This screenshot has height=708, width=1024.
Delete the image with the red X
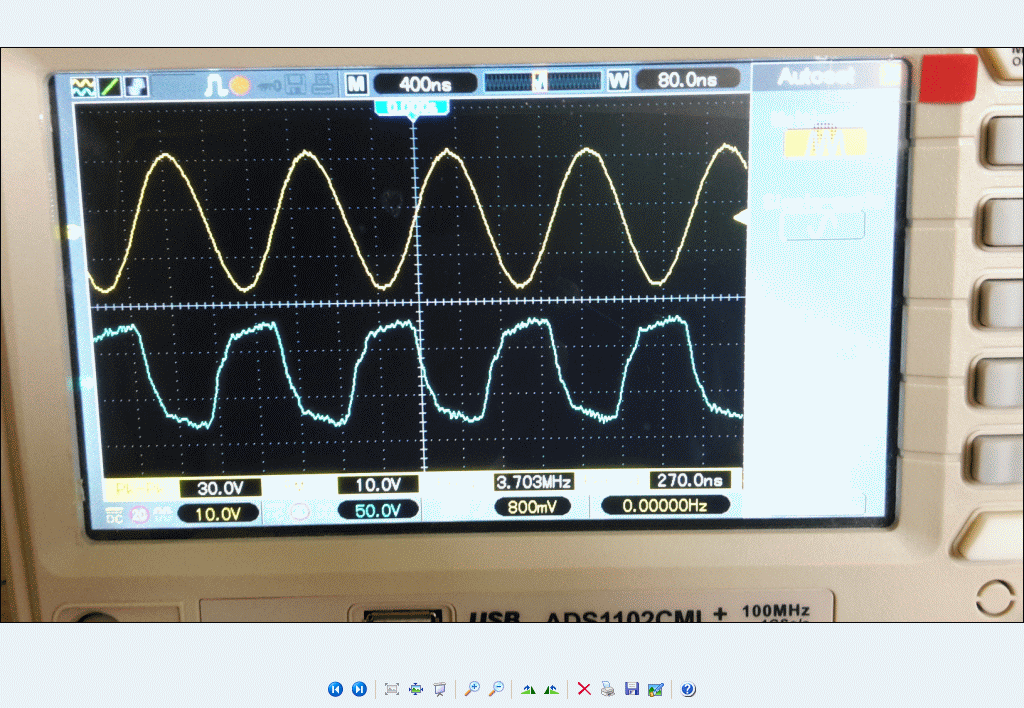click(x=584, y=689)
